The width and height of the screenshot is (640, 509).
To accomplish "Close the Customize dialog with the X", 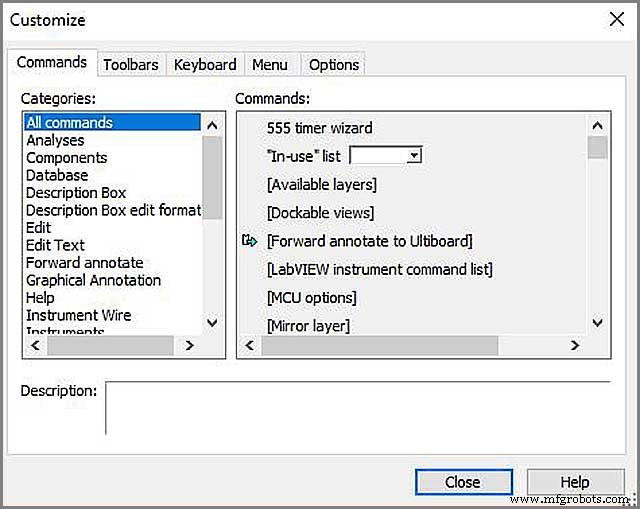I will point(616,19).
